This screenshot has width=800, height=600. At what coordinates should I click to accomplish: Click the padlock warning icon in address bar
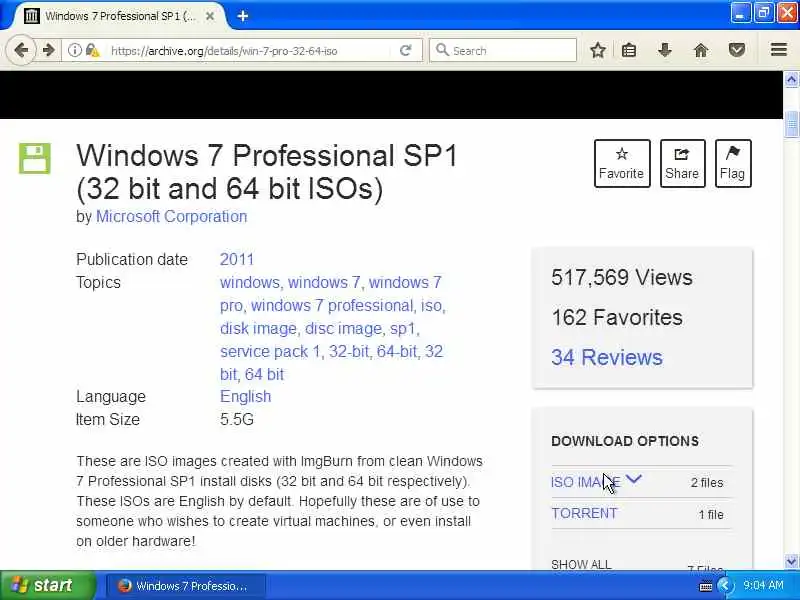pos(92,51)
